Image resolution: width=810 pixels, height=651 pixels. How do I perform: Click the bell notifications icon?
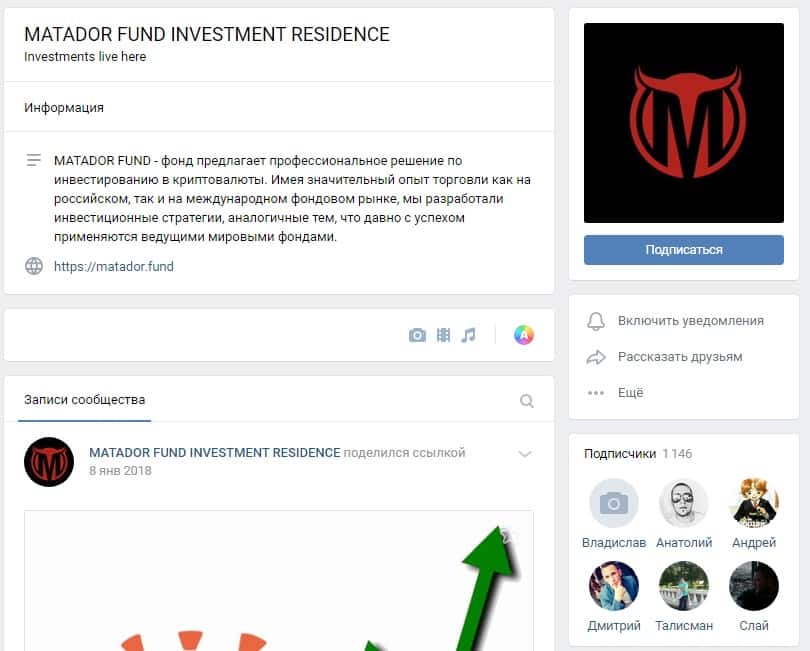(596, 321)
